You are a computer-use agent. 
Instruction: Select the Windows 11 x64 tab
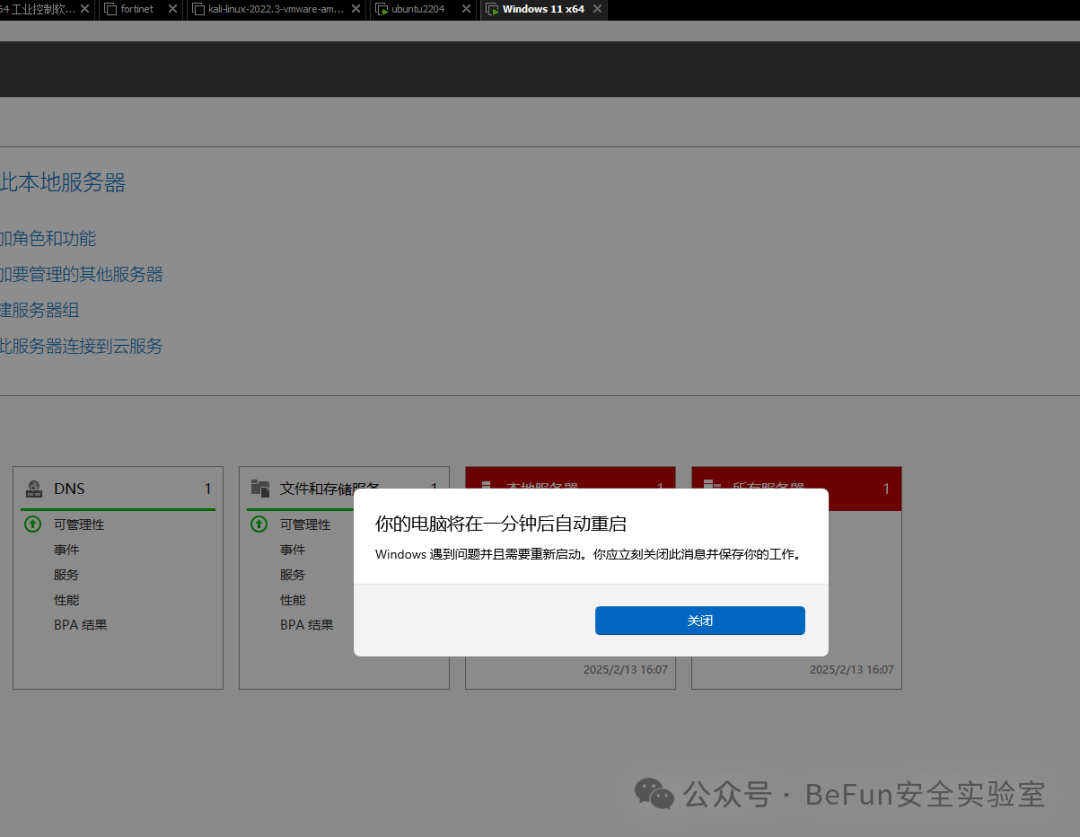tap(543, 9)
